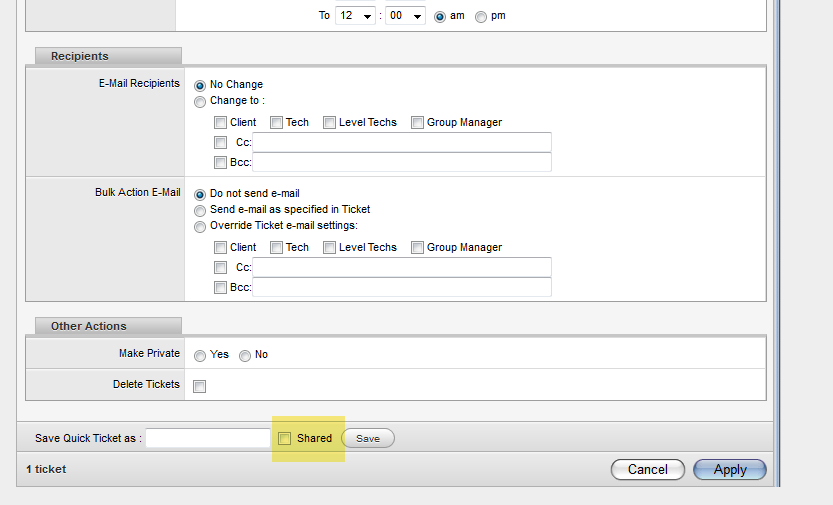Click the Save button
The width and height of the screenshot is (833, 505).
coord(368,438)
